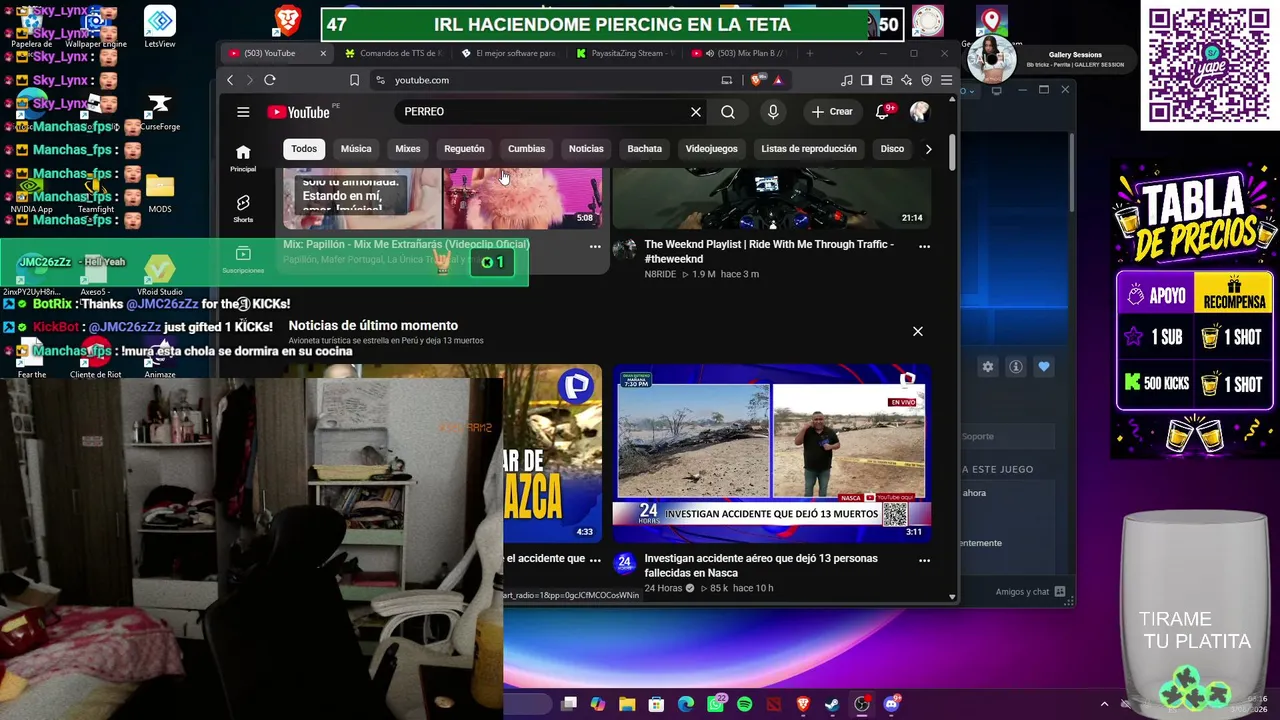1280x720 pixels.
Task: Select the Reguetón filter chip
Action: point(464,149)
